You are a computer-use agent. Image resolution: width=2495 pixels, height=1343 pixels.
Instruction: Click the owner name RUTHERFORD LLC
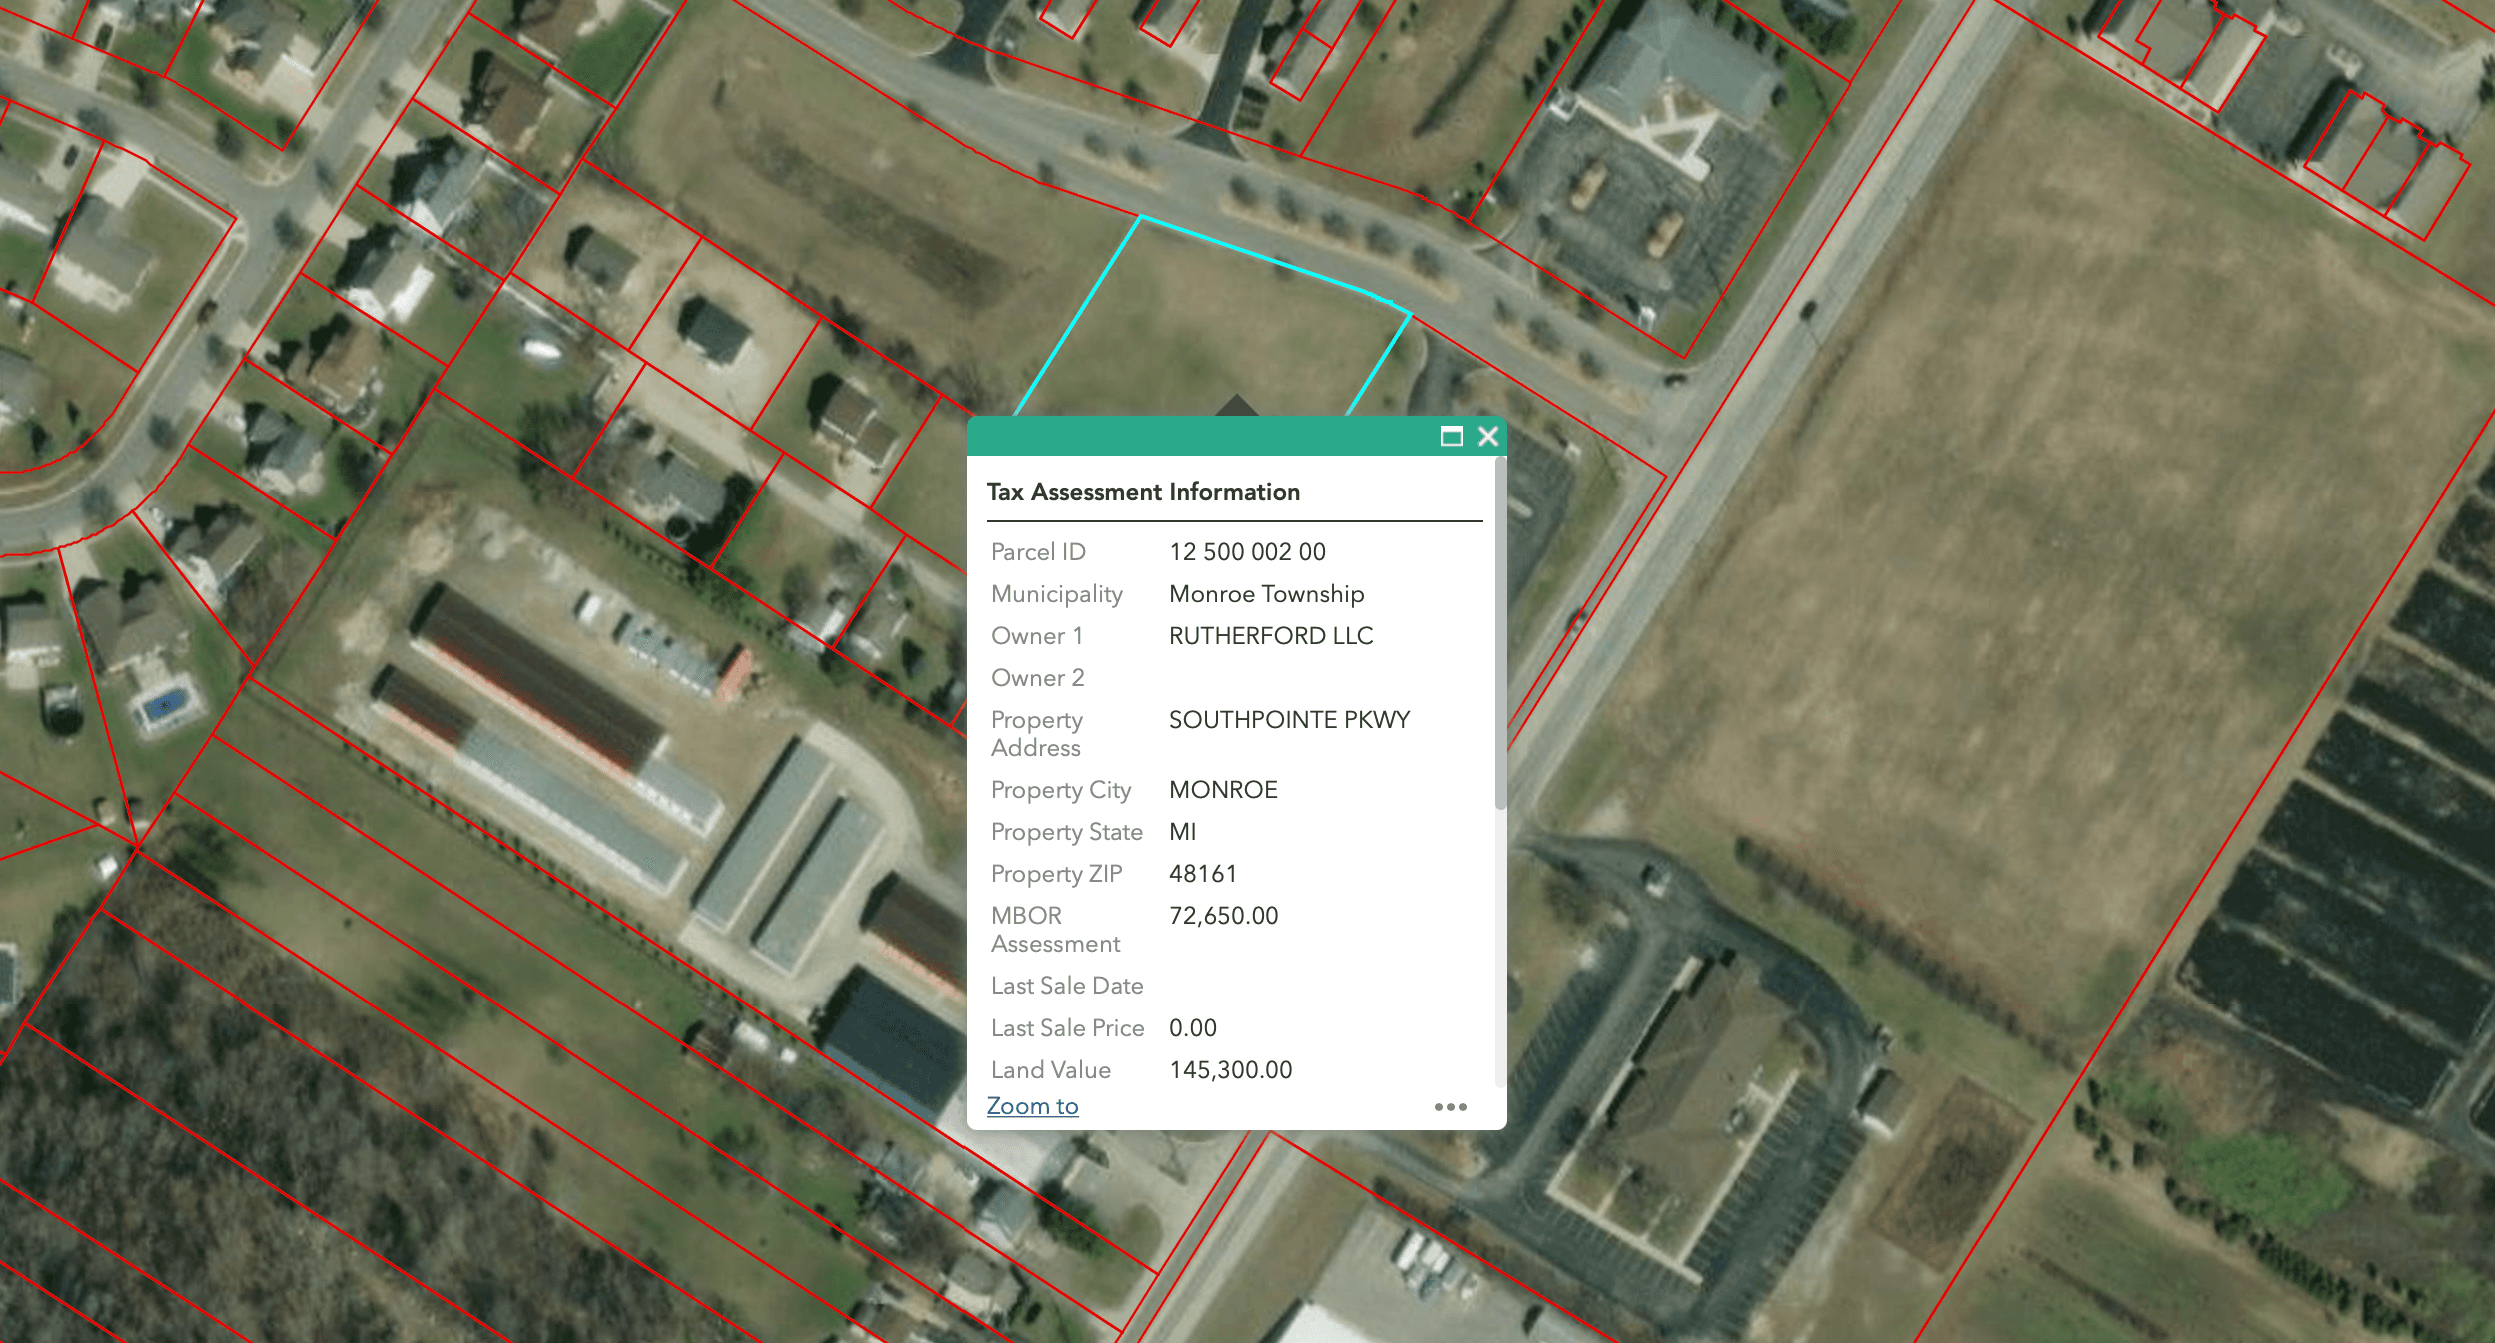pyautogui.click(x=1271, y=636)
